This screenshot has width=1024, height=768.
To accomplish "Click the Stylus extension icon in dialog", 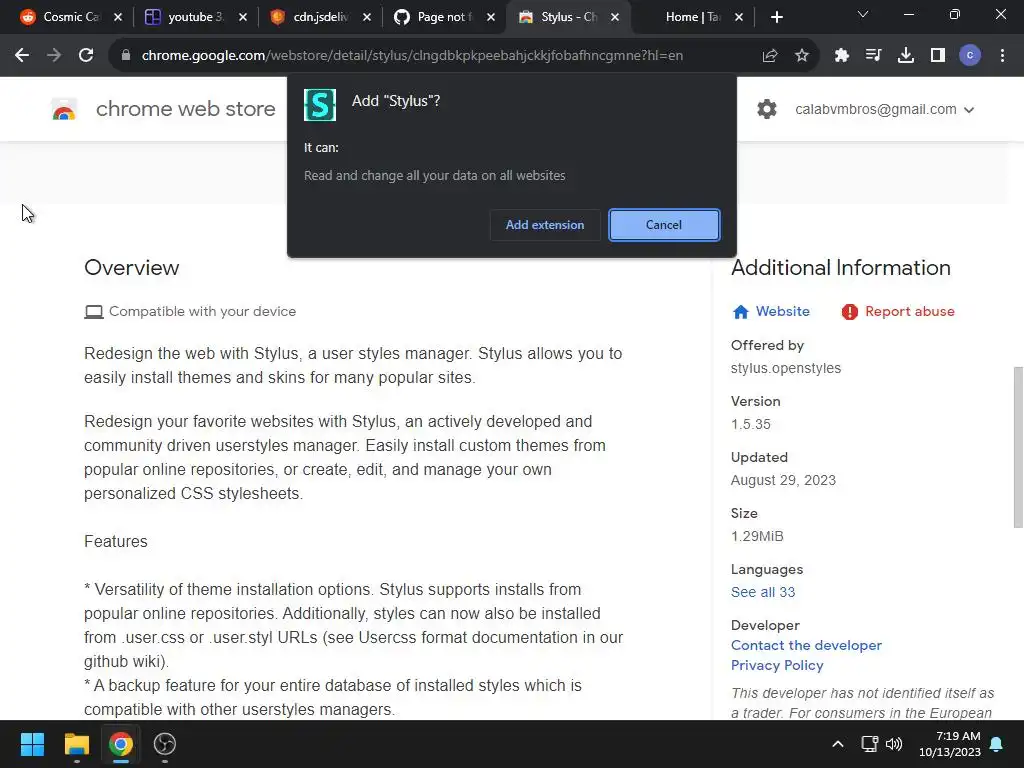I will click(x=320, y=105).
